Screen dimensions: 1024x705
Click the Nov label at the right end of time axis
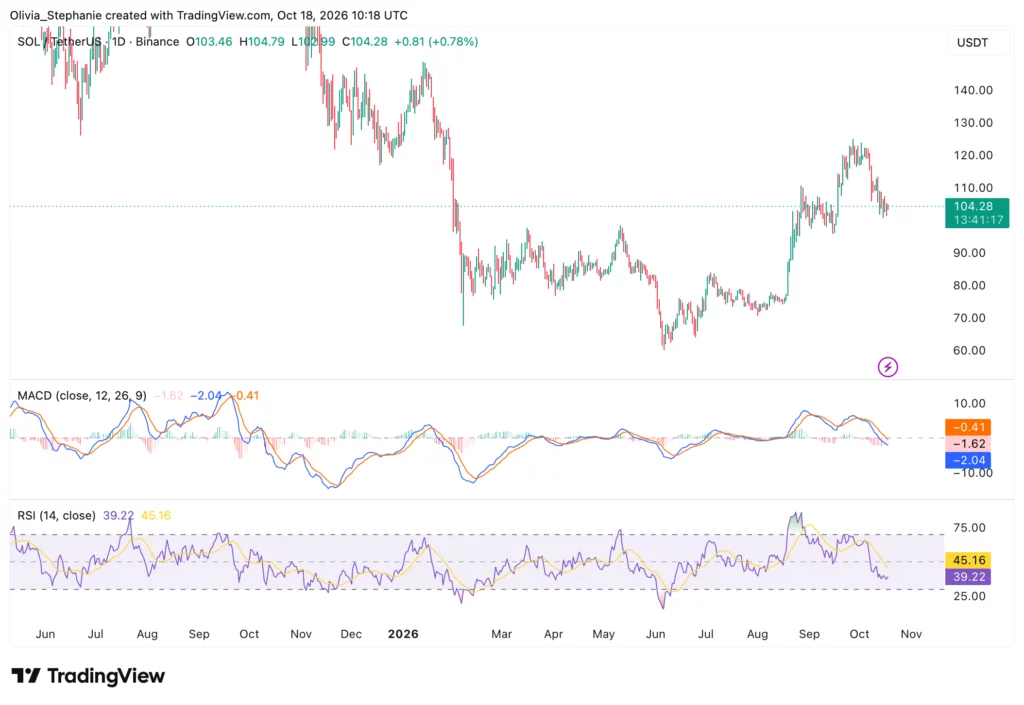click(x=911, y=634)
